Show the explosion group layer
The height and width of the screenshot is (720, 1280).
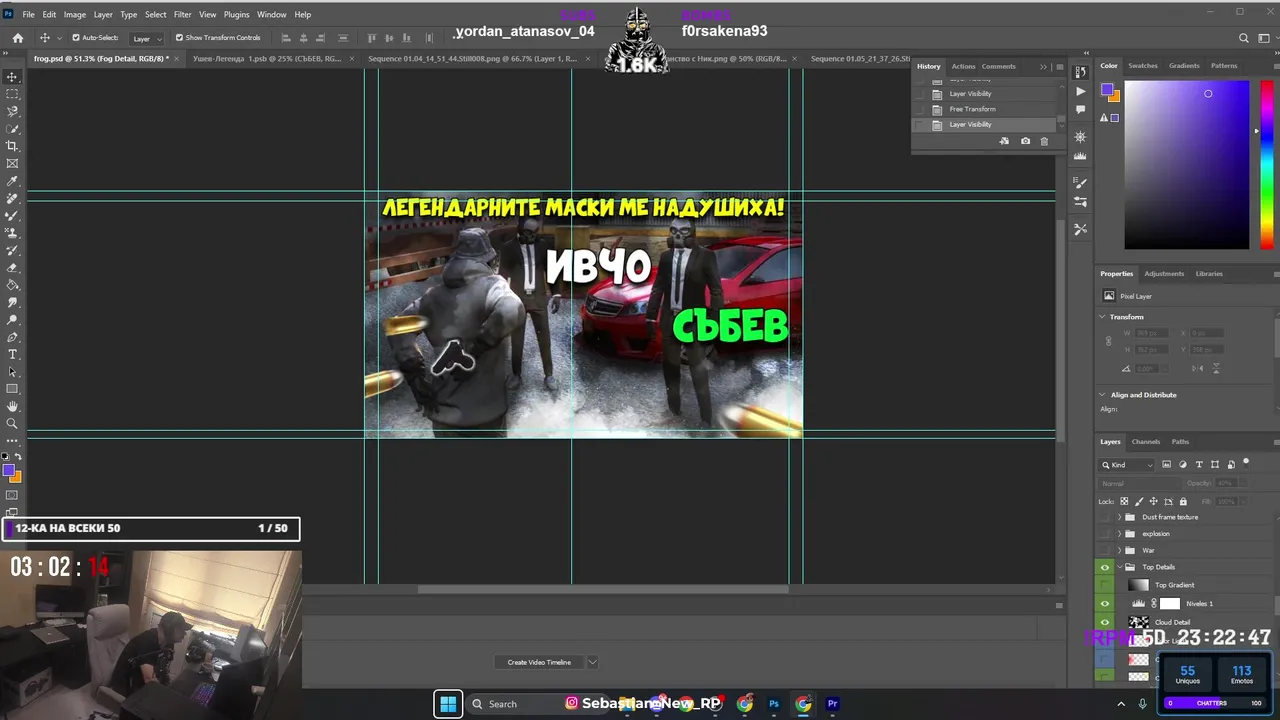point(1105,534)
